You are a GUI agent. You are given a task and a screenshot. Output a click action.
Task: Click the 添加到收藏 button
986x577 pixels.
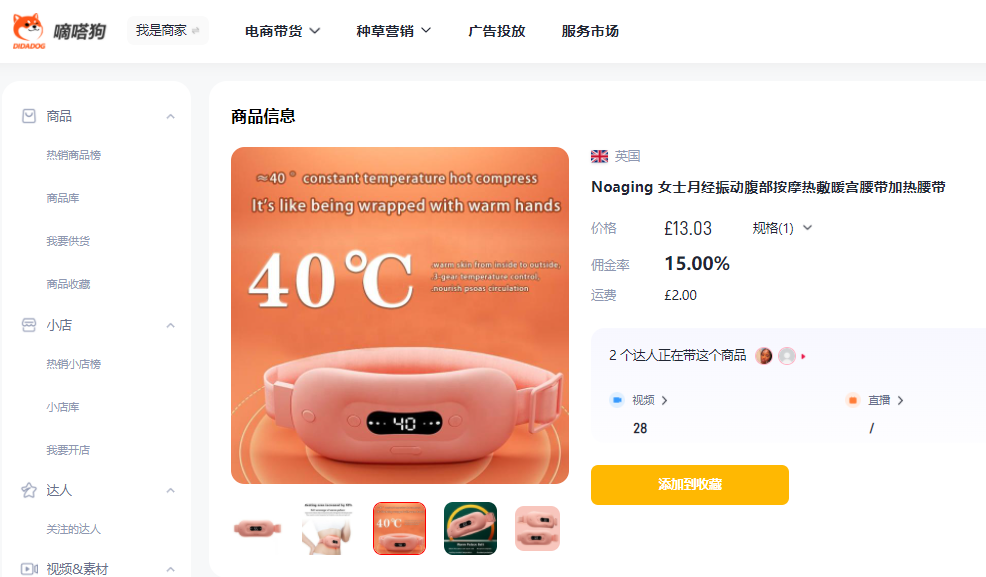[x=690, y=485]
